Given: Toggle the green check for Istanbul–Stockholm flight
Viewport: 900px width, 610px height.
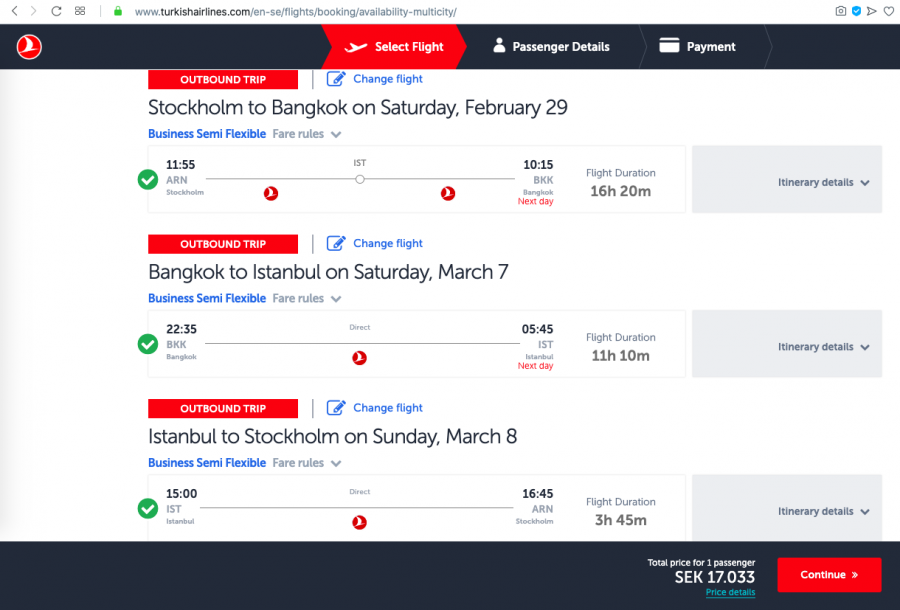Looking at the screenshot, I should [147, 509].
